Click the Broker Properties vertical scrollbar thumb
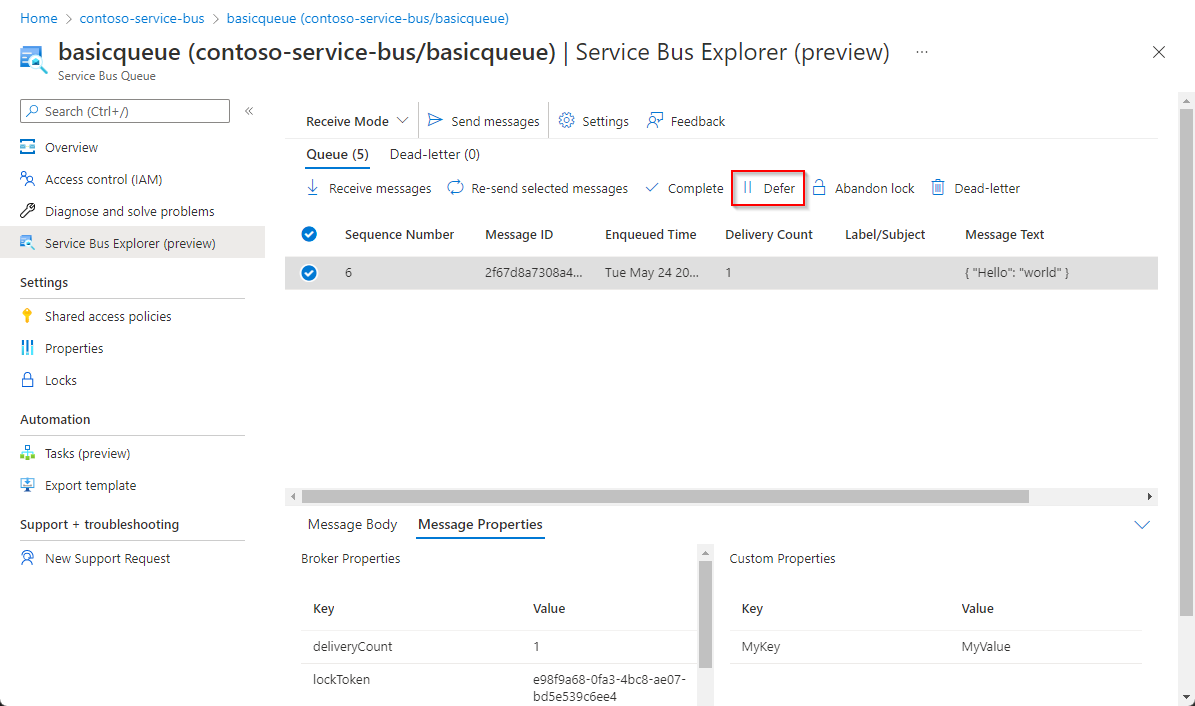1195x706 pixels. tap(705, 615)
